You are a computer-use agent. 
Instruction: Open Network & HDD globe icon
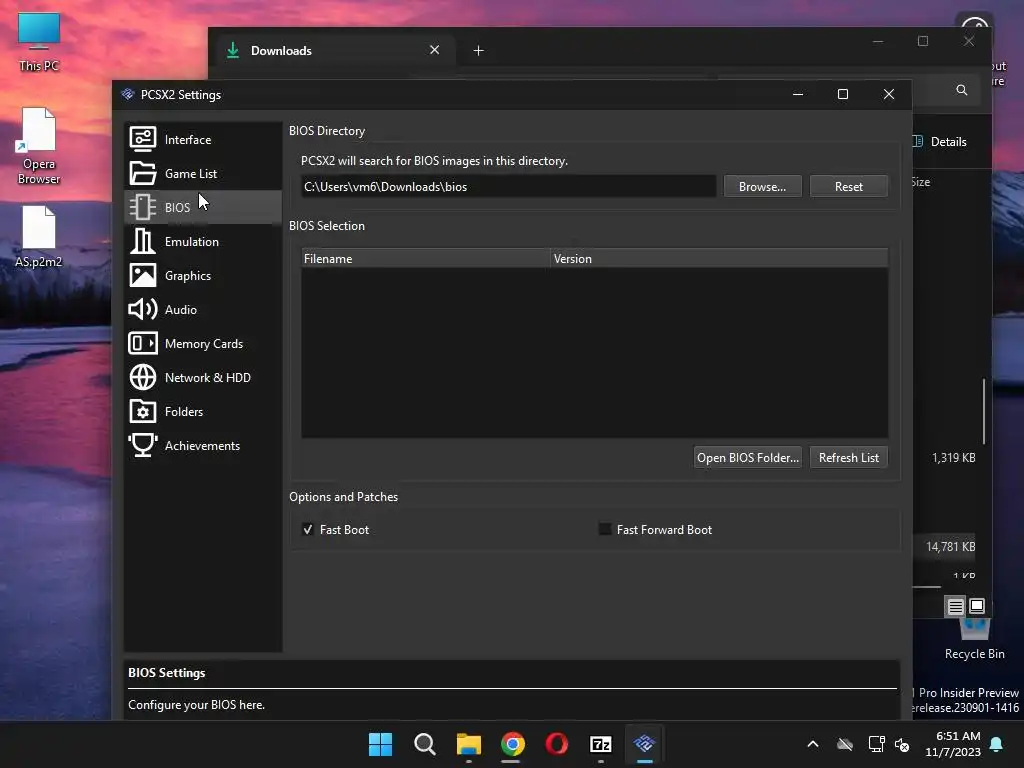[x=142, y=377]
